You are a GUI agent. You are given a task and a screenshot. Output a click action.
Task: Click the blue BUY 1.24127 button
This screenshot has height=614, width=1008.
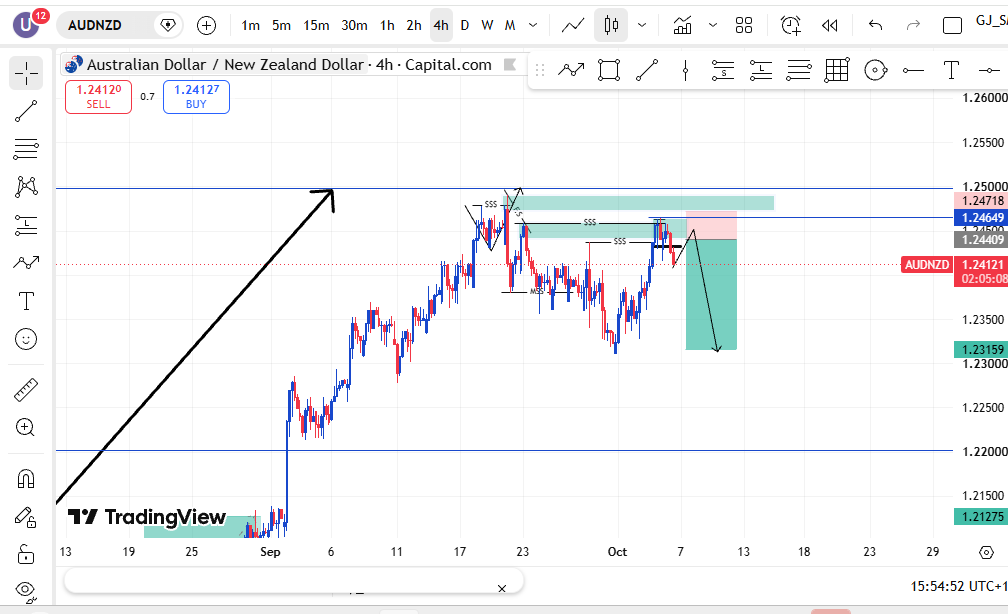[x=196, y=96]
